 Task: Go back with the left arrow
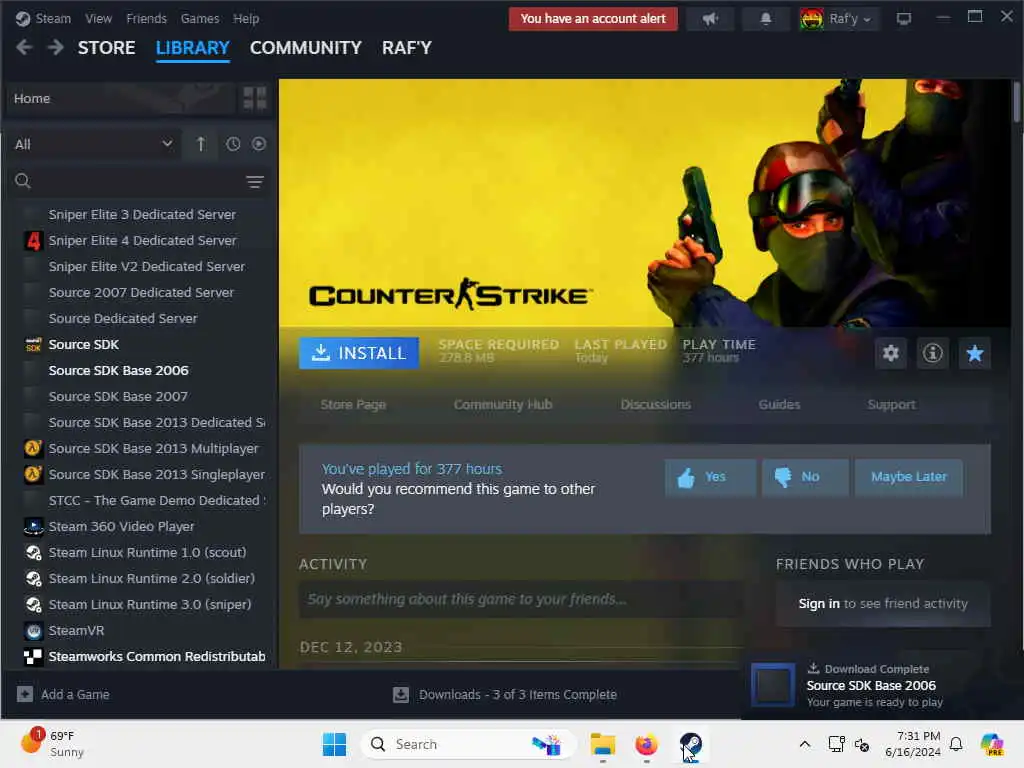coord(24,48)
